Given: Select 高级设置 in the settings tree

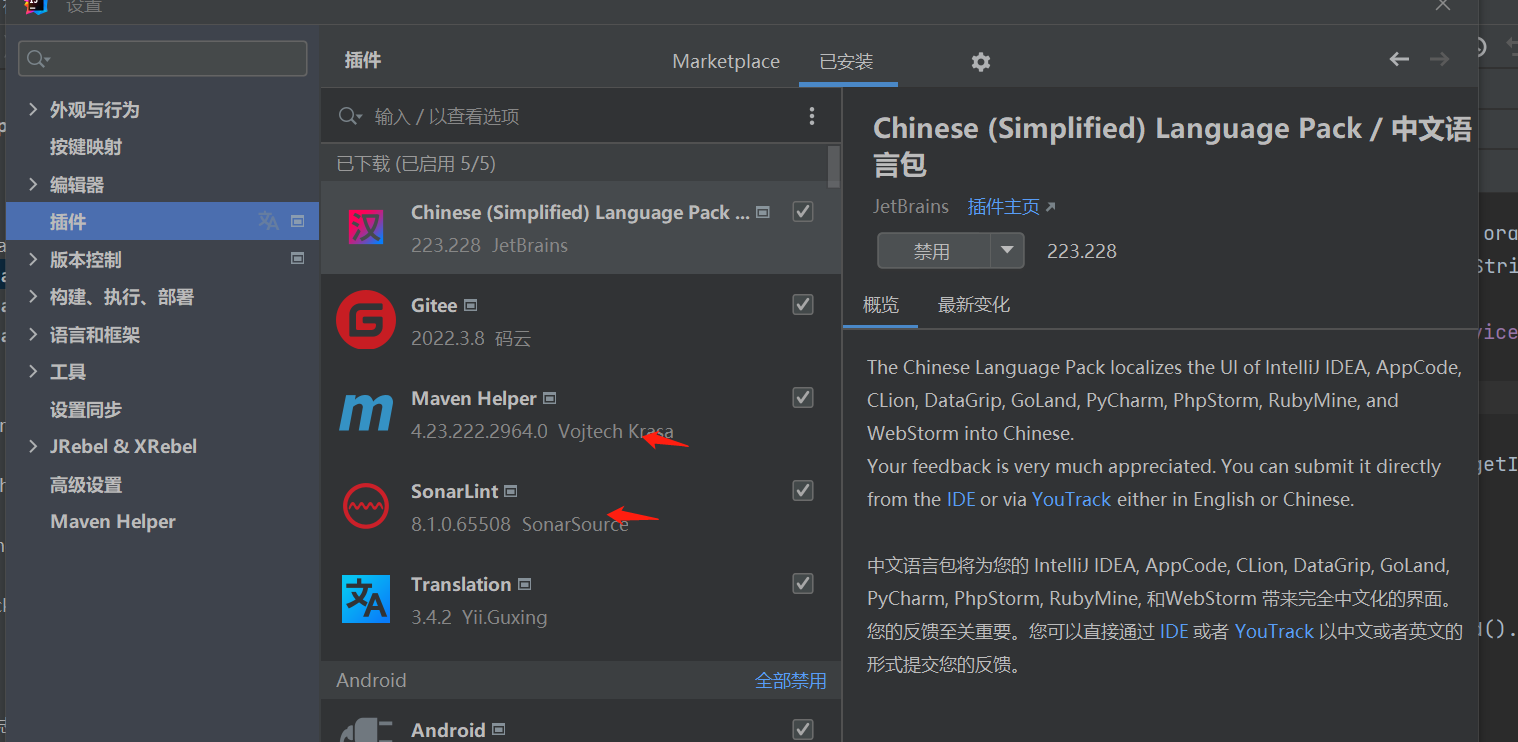Looking at the screenshot, I should (x=86, y=484).
